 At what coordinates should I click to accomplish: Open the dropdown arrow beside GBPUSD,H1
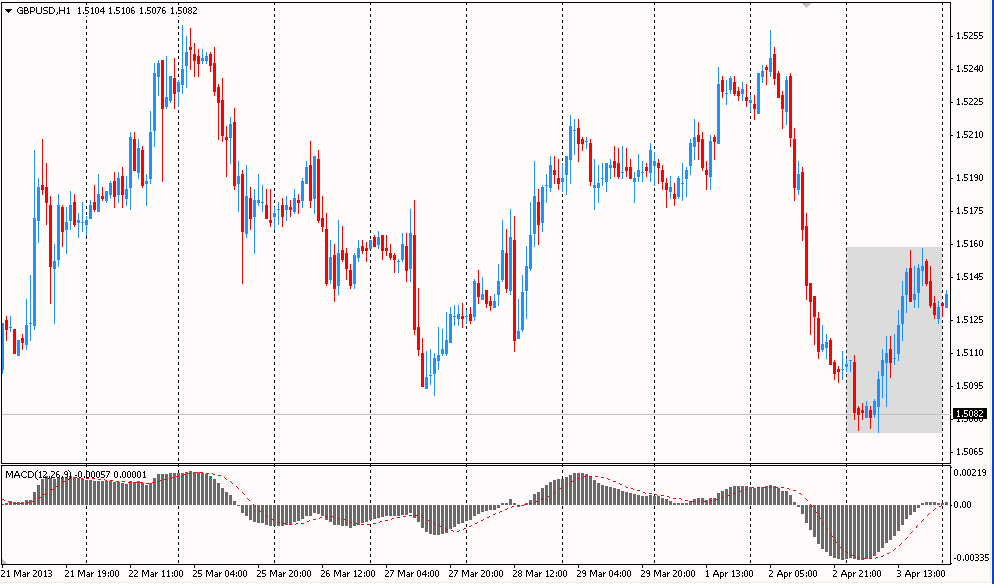(8, 10)
